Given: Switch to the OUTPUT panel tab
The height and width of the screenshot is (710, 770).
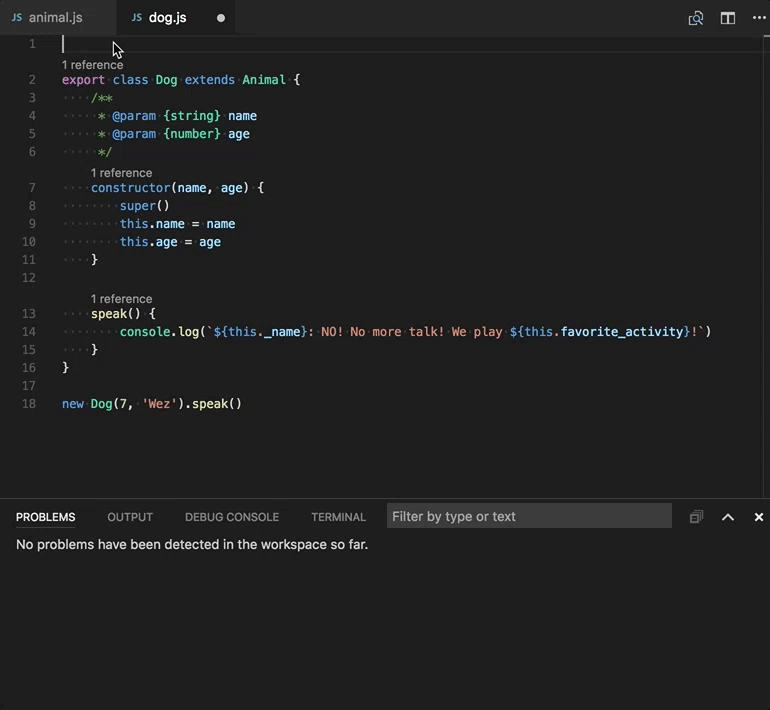Looking at the screenshot, I should (x=130, y=517).
